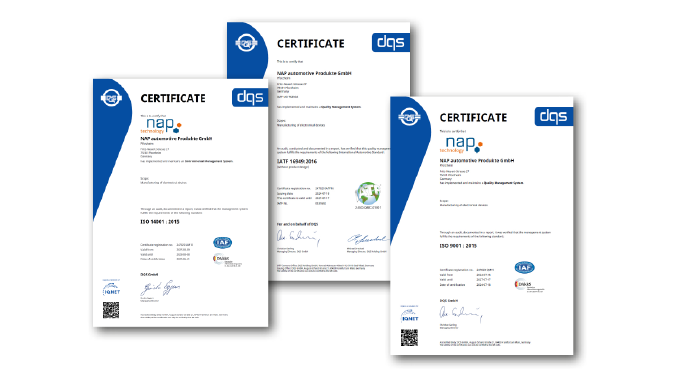This screenshot has height=379, width=675.
Task: Click the IAF logo on ISO 14001 certificate
Action: tap(223, 242)
